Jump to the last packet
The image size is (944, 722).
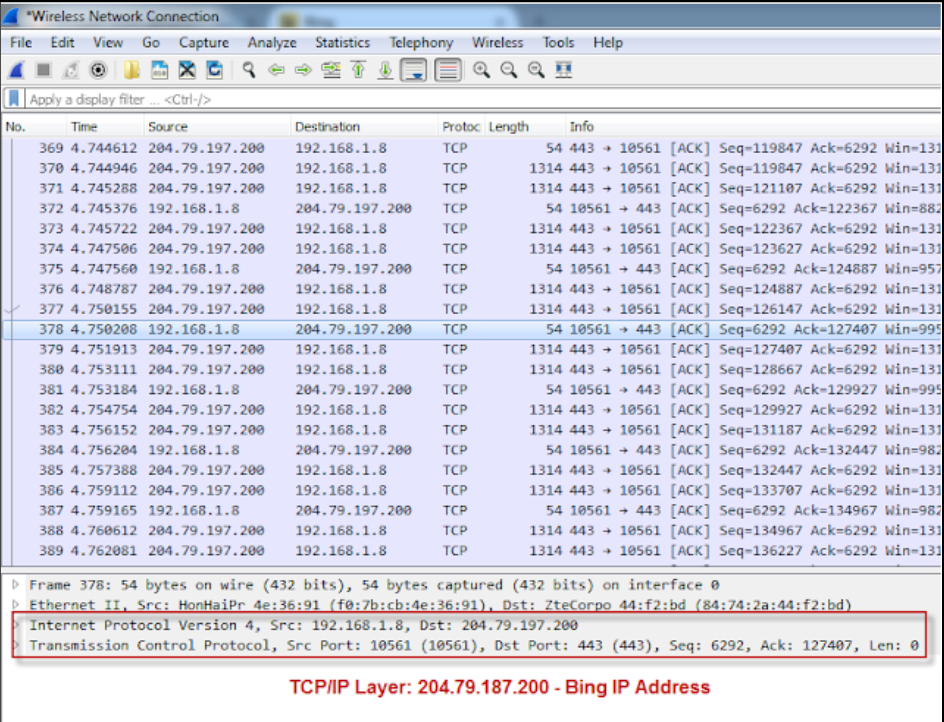(385, 70)
